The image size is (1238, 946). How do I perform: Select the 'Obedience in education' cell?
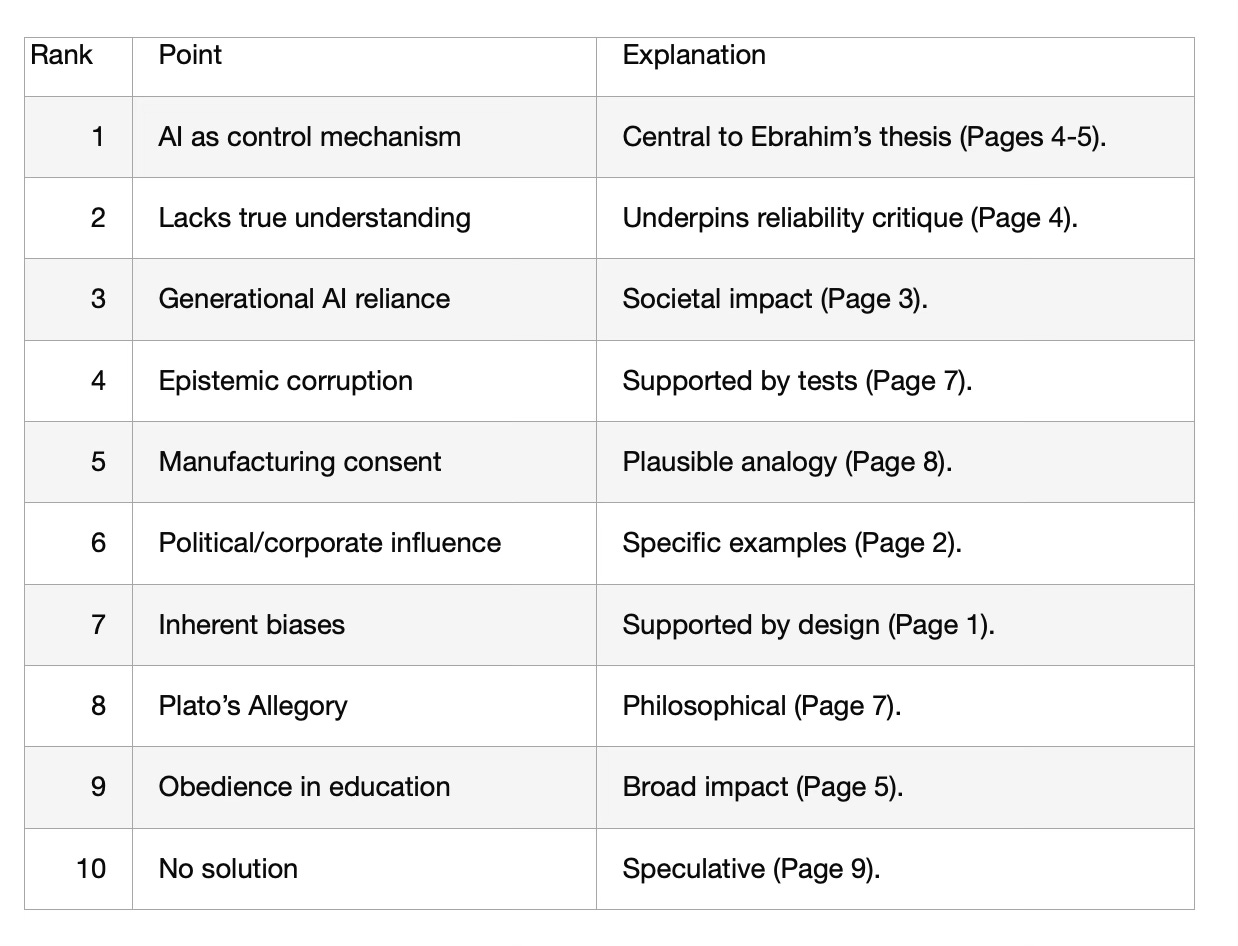[x=364, y=787]
